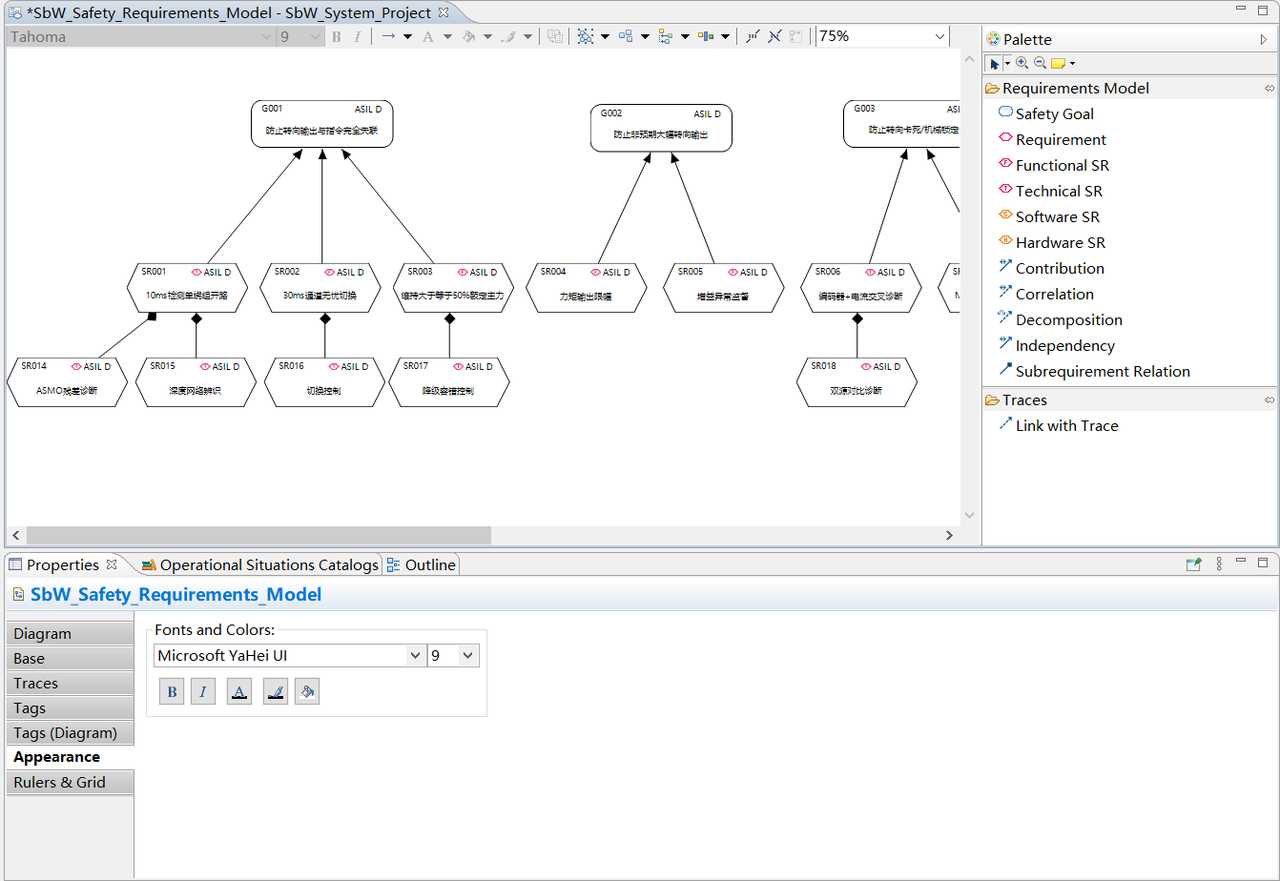Select the SR018 requirement node

click(x=857, y=382)
